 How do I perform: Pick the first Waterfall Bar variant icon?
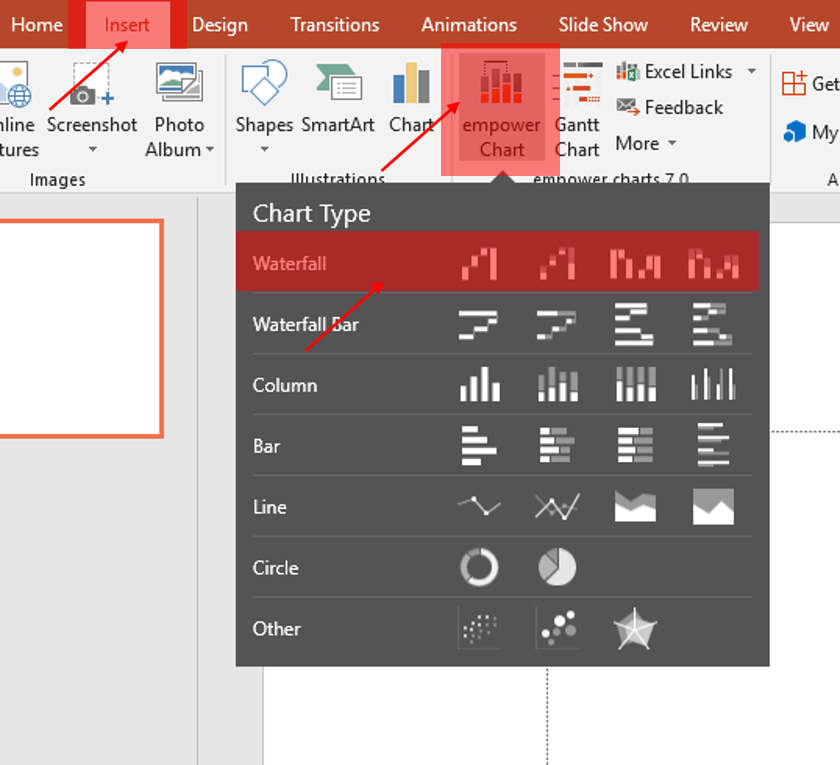[479, 325]
